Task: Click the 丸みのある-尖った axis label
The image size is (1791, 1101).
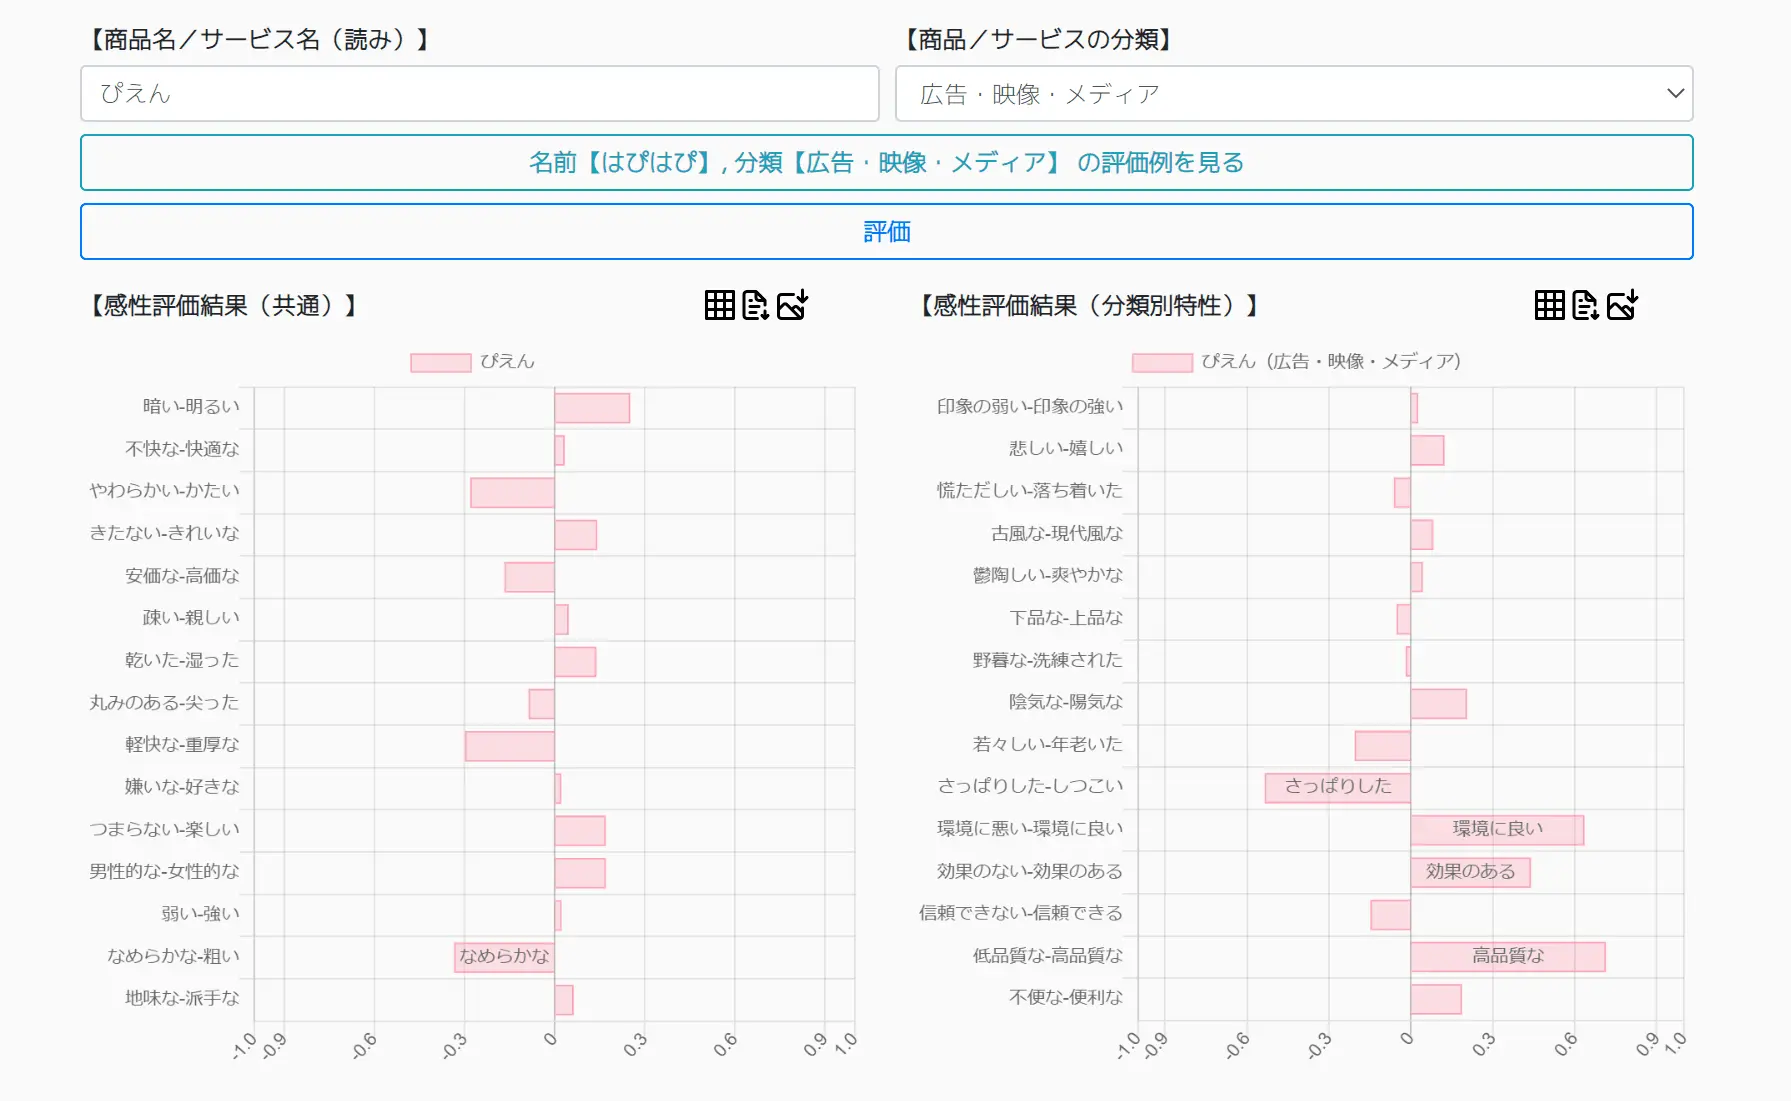Action: (x=164, y=703)
